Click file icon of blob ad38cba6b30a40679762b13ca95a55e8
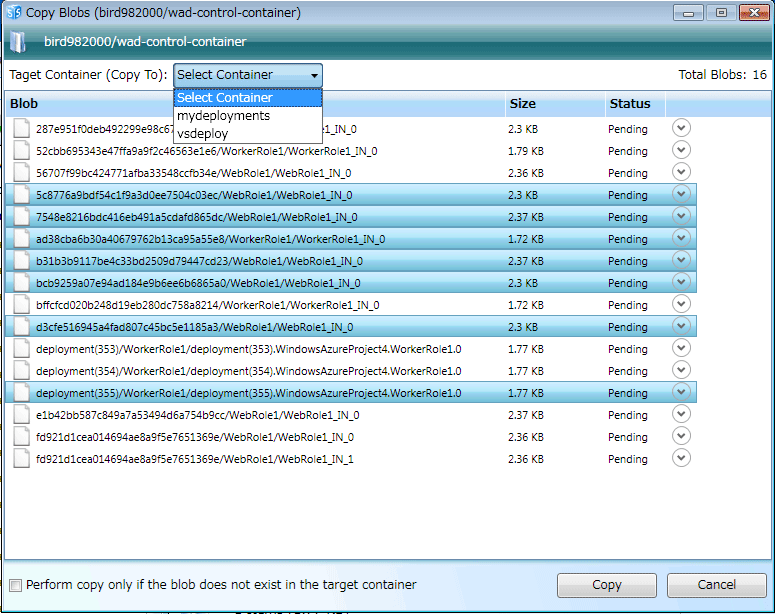This screenshot has width=775, height=614. (21, 238)
